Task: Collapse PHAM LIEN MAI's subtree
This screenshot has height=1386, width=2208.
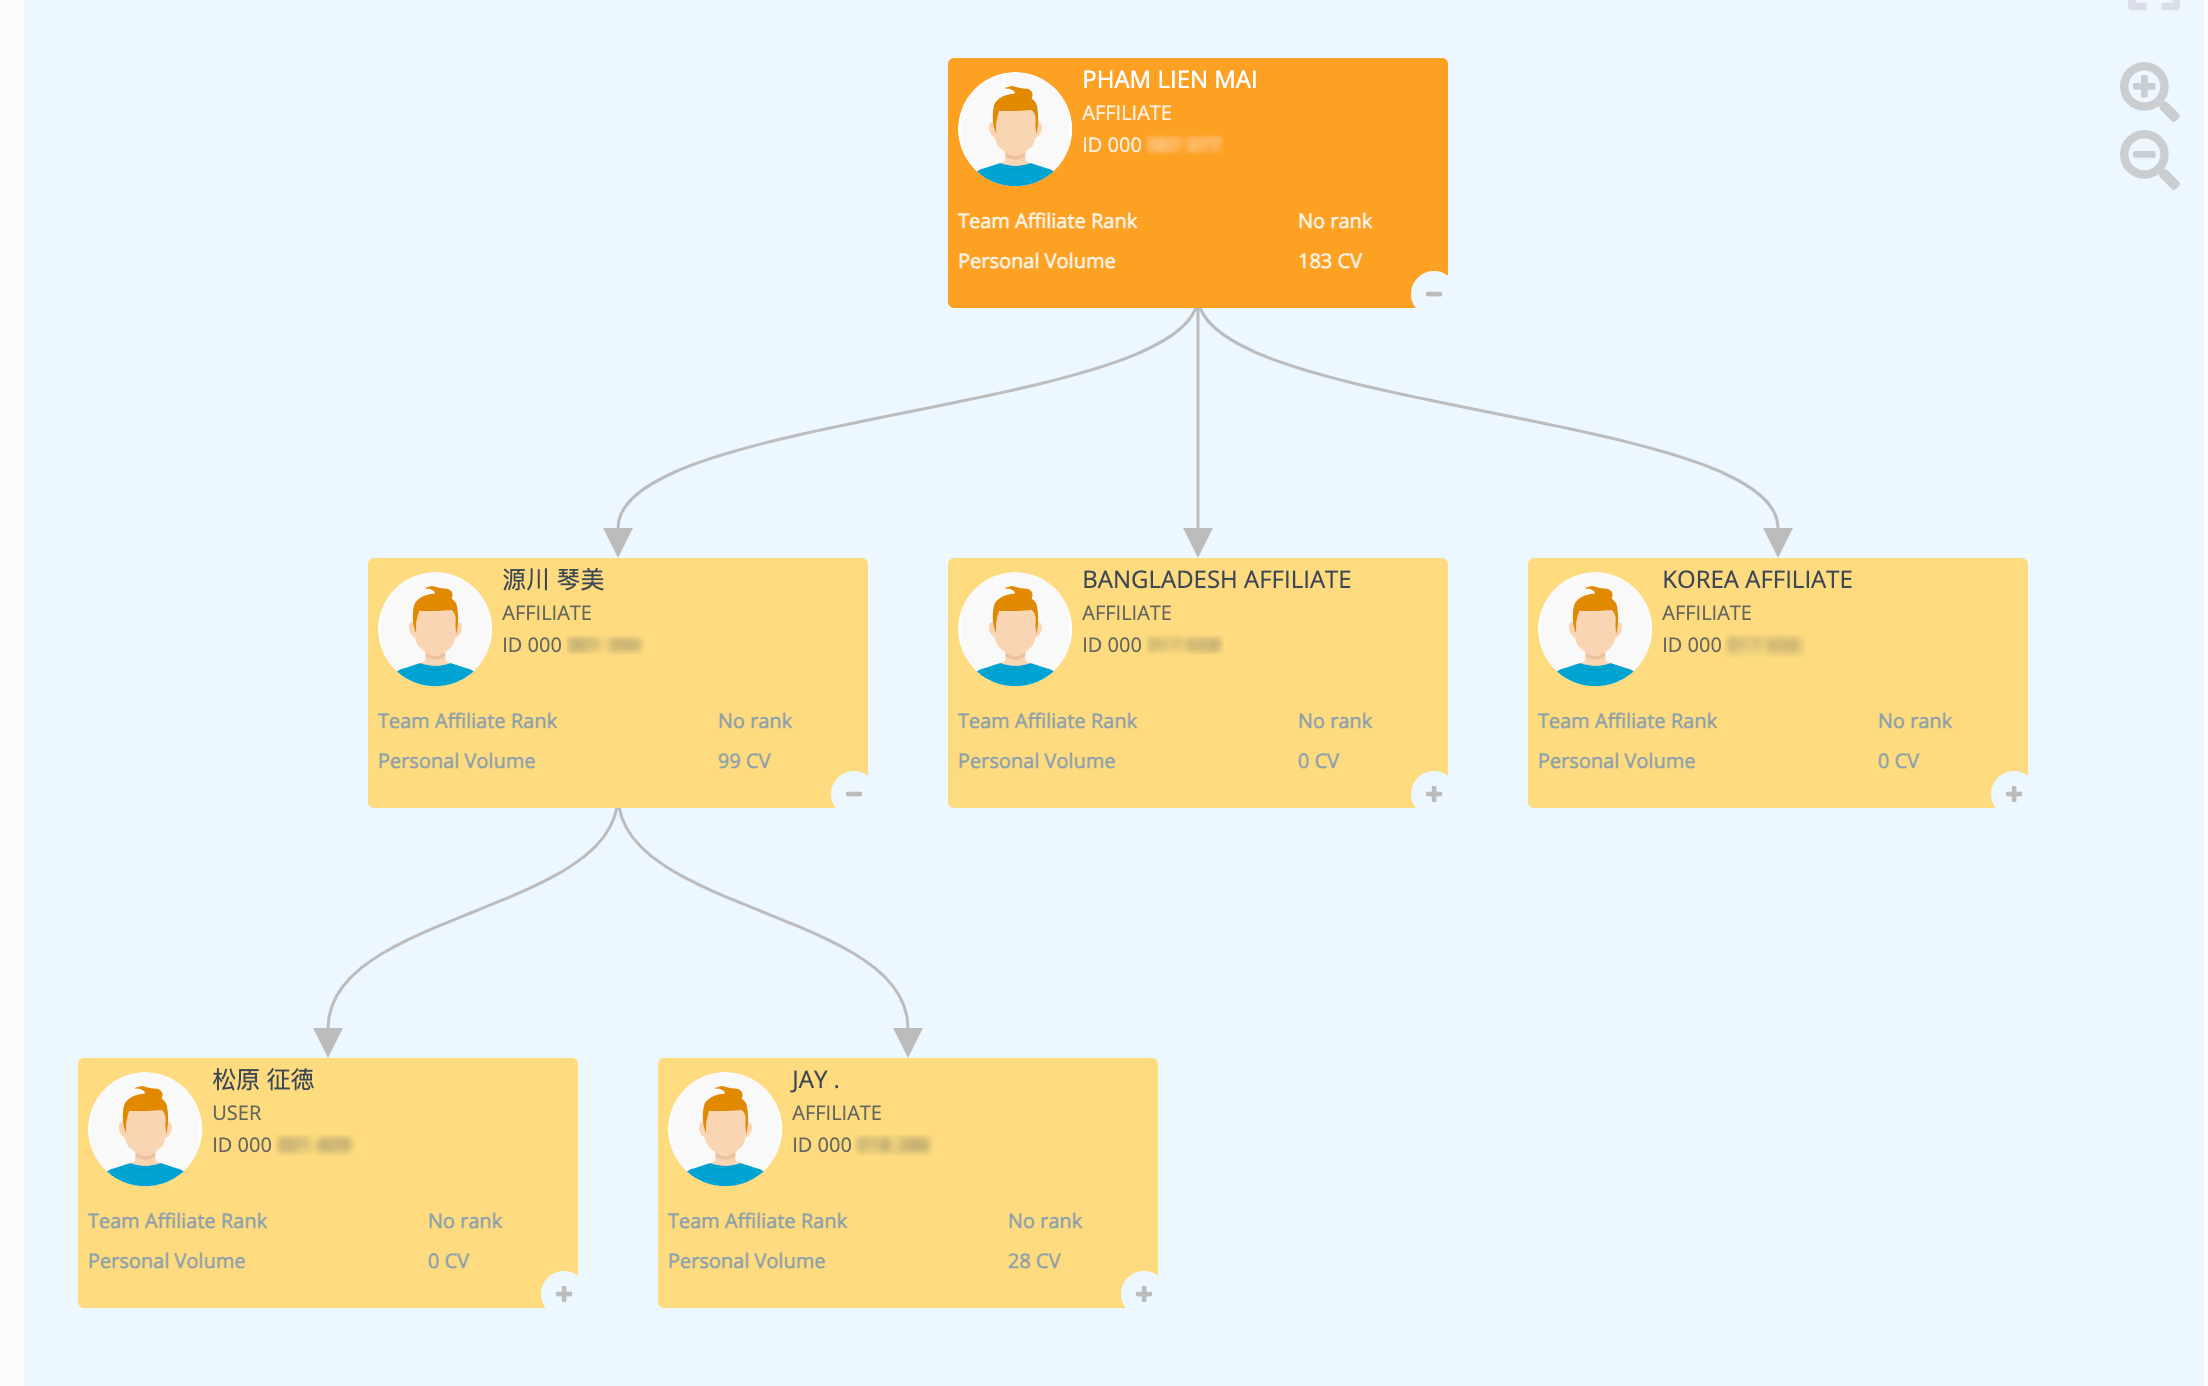Action: point(1433,294)
